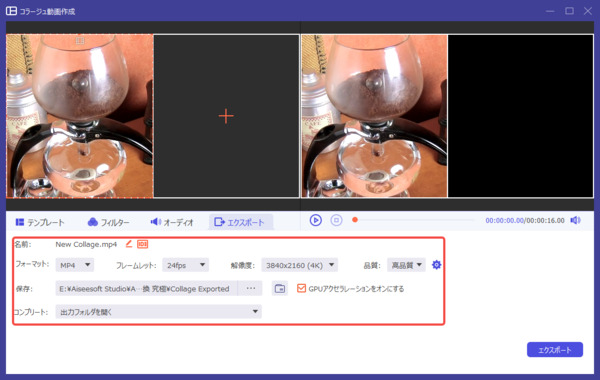
Task: Click the blue エクスポート button
Action: [555, 349]
